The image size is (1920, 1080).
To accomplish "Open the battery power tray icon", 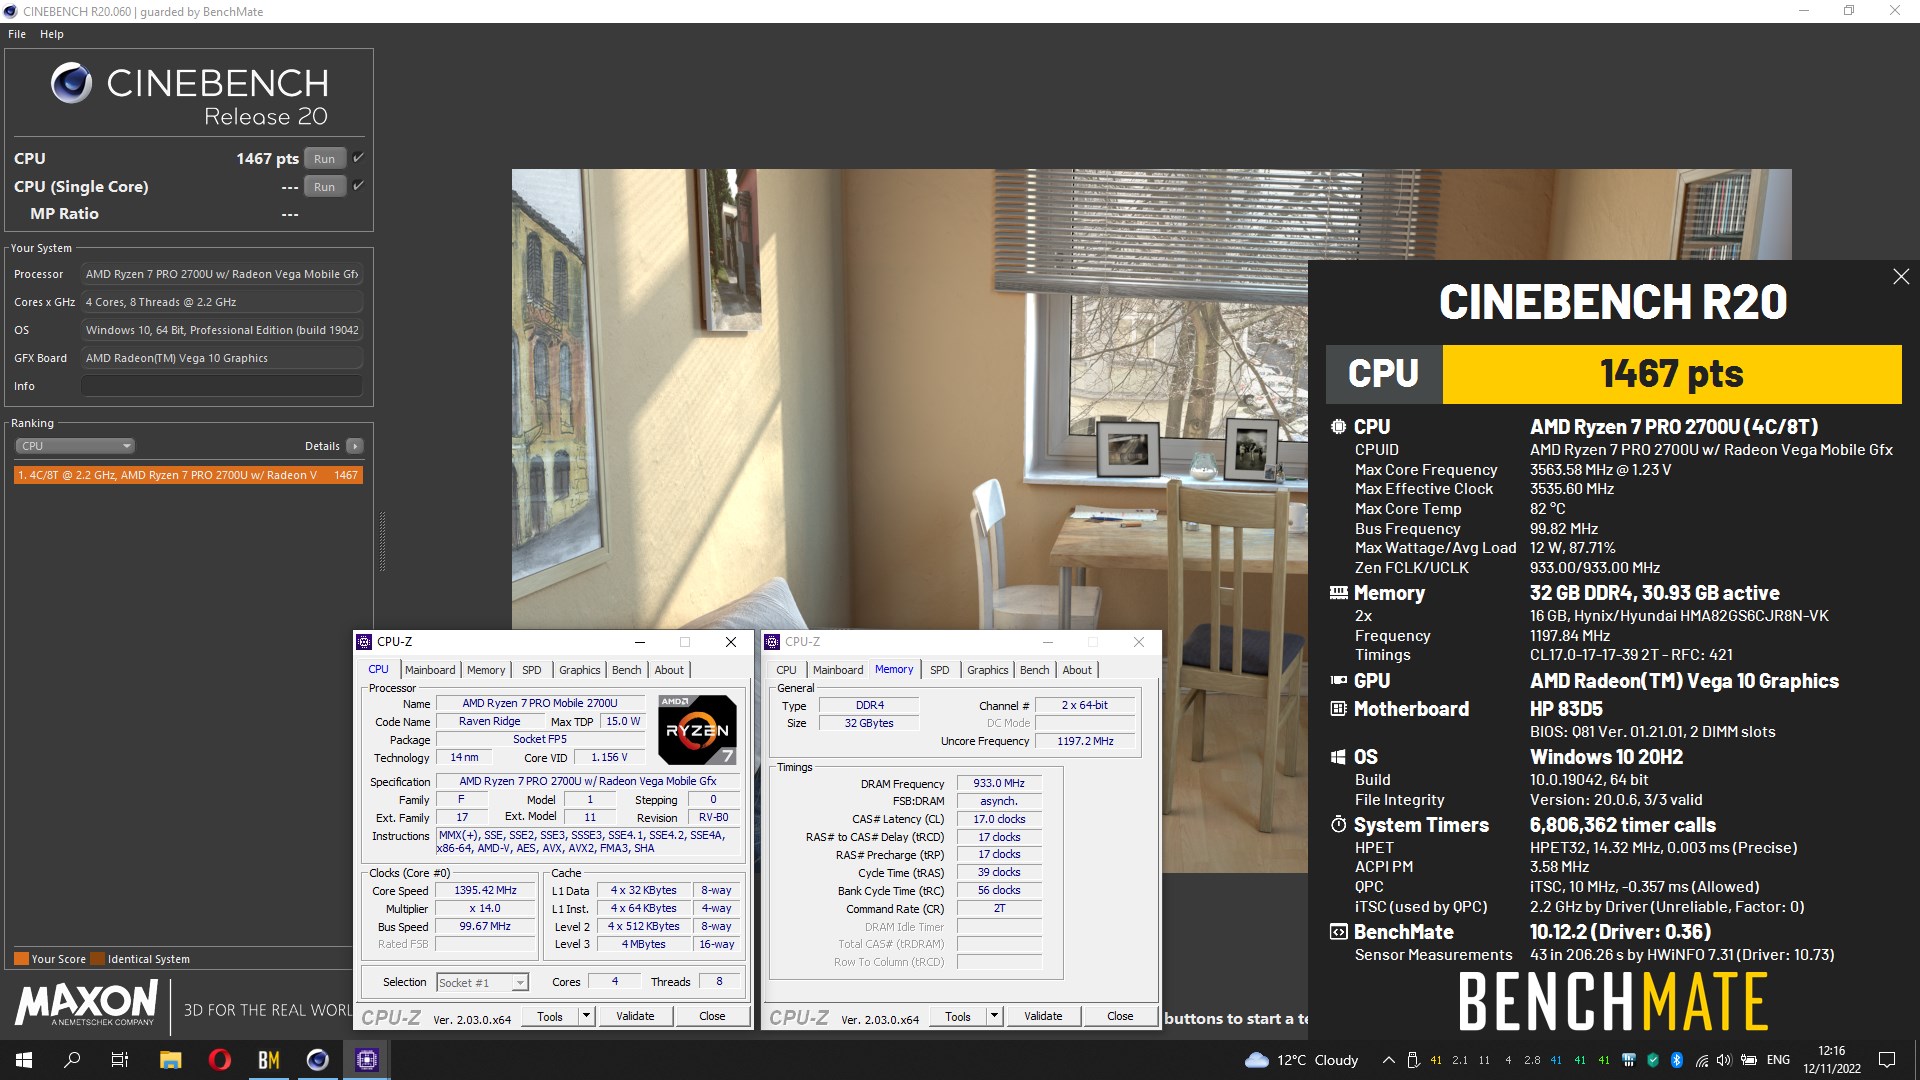I will [1749, 1060].
